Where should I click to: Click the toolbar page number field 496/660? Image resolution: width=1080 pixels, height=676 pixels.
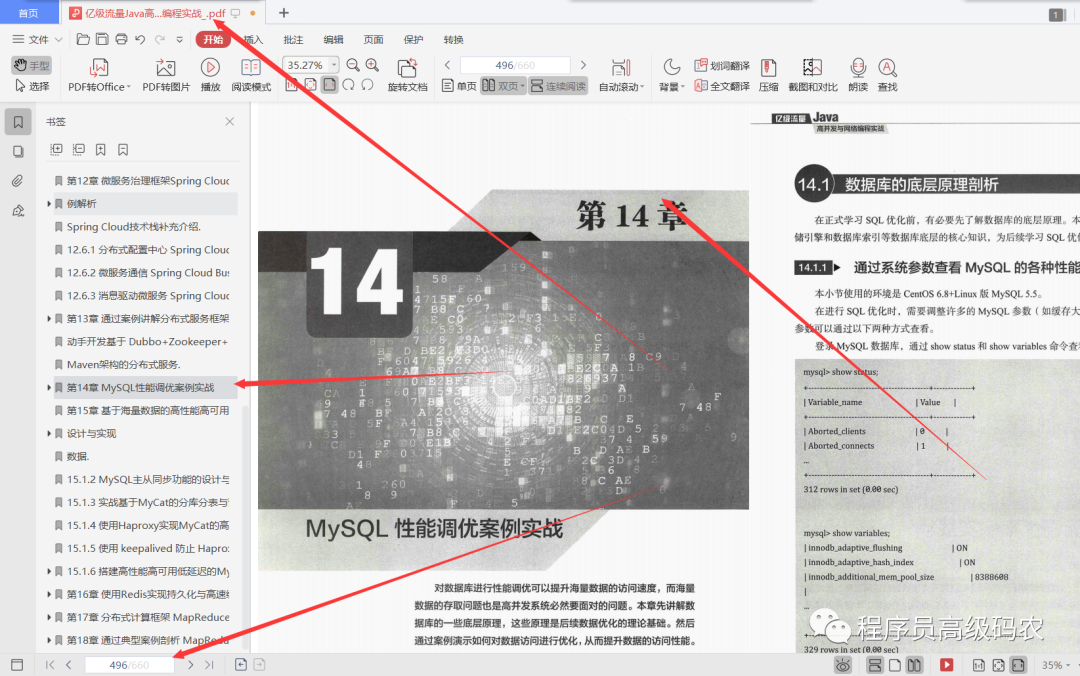(x=515, y=65)
